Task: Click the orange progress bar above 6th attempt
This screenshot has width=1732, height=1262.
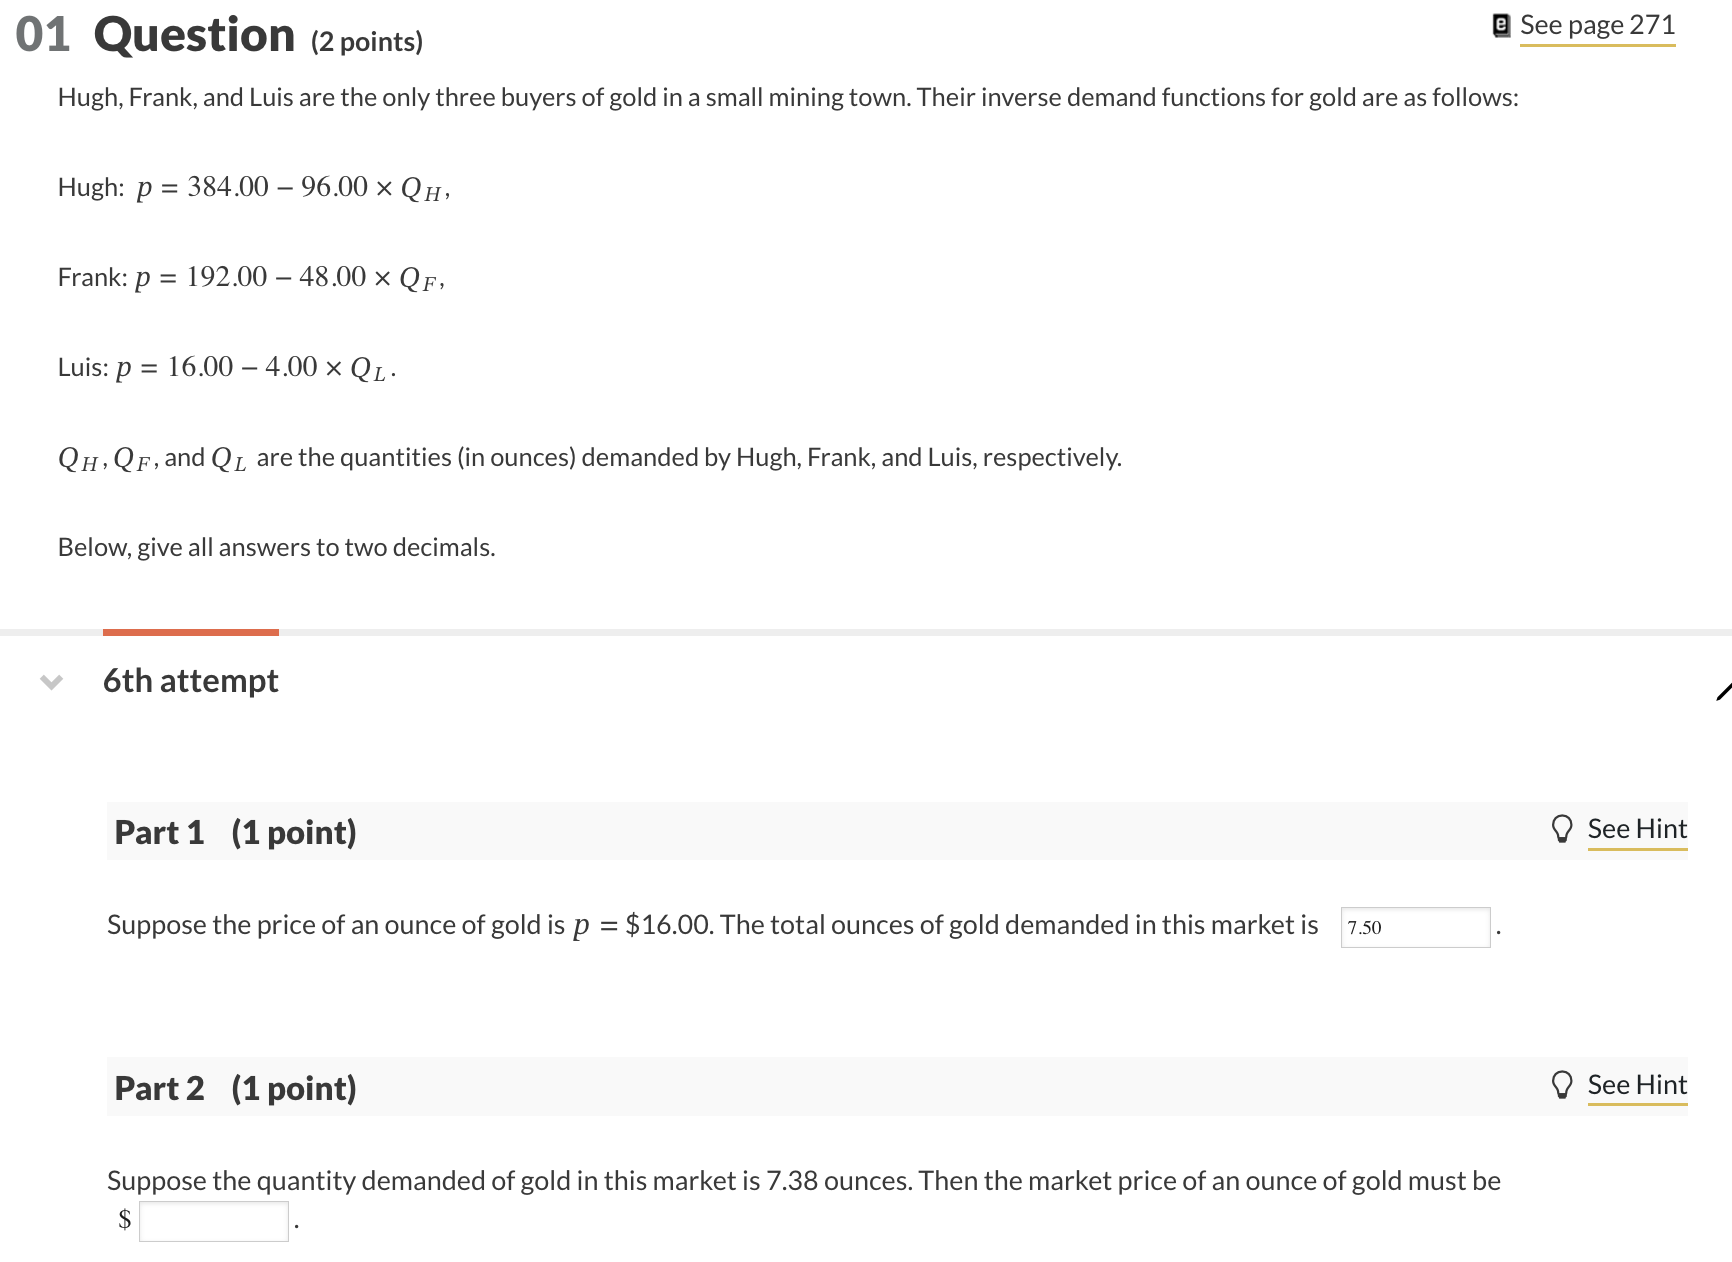Action: pyautogui.click(x=190, y=631)
